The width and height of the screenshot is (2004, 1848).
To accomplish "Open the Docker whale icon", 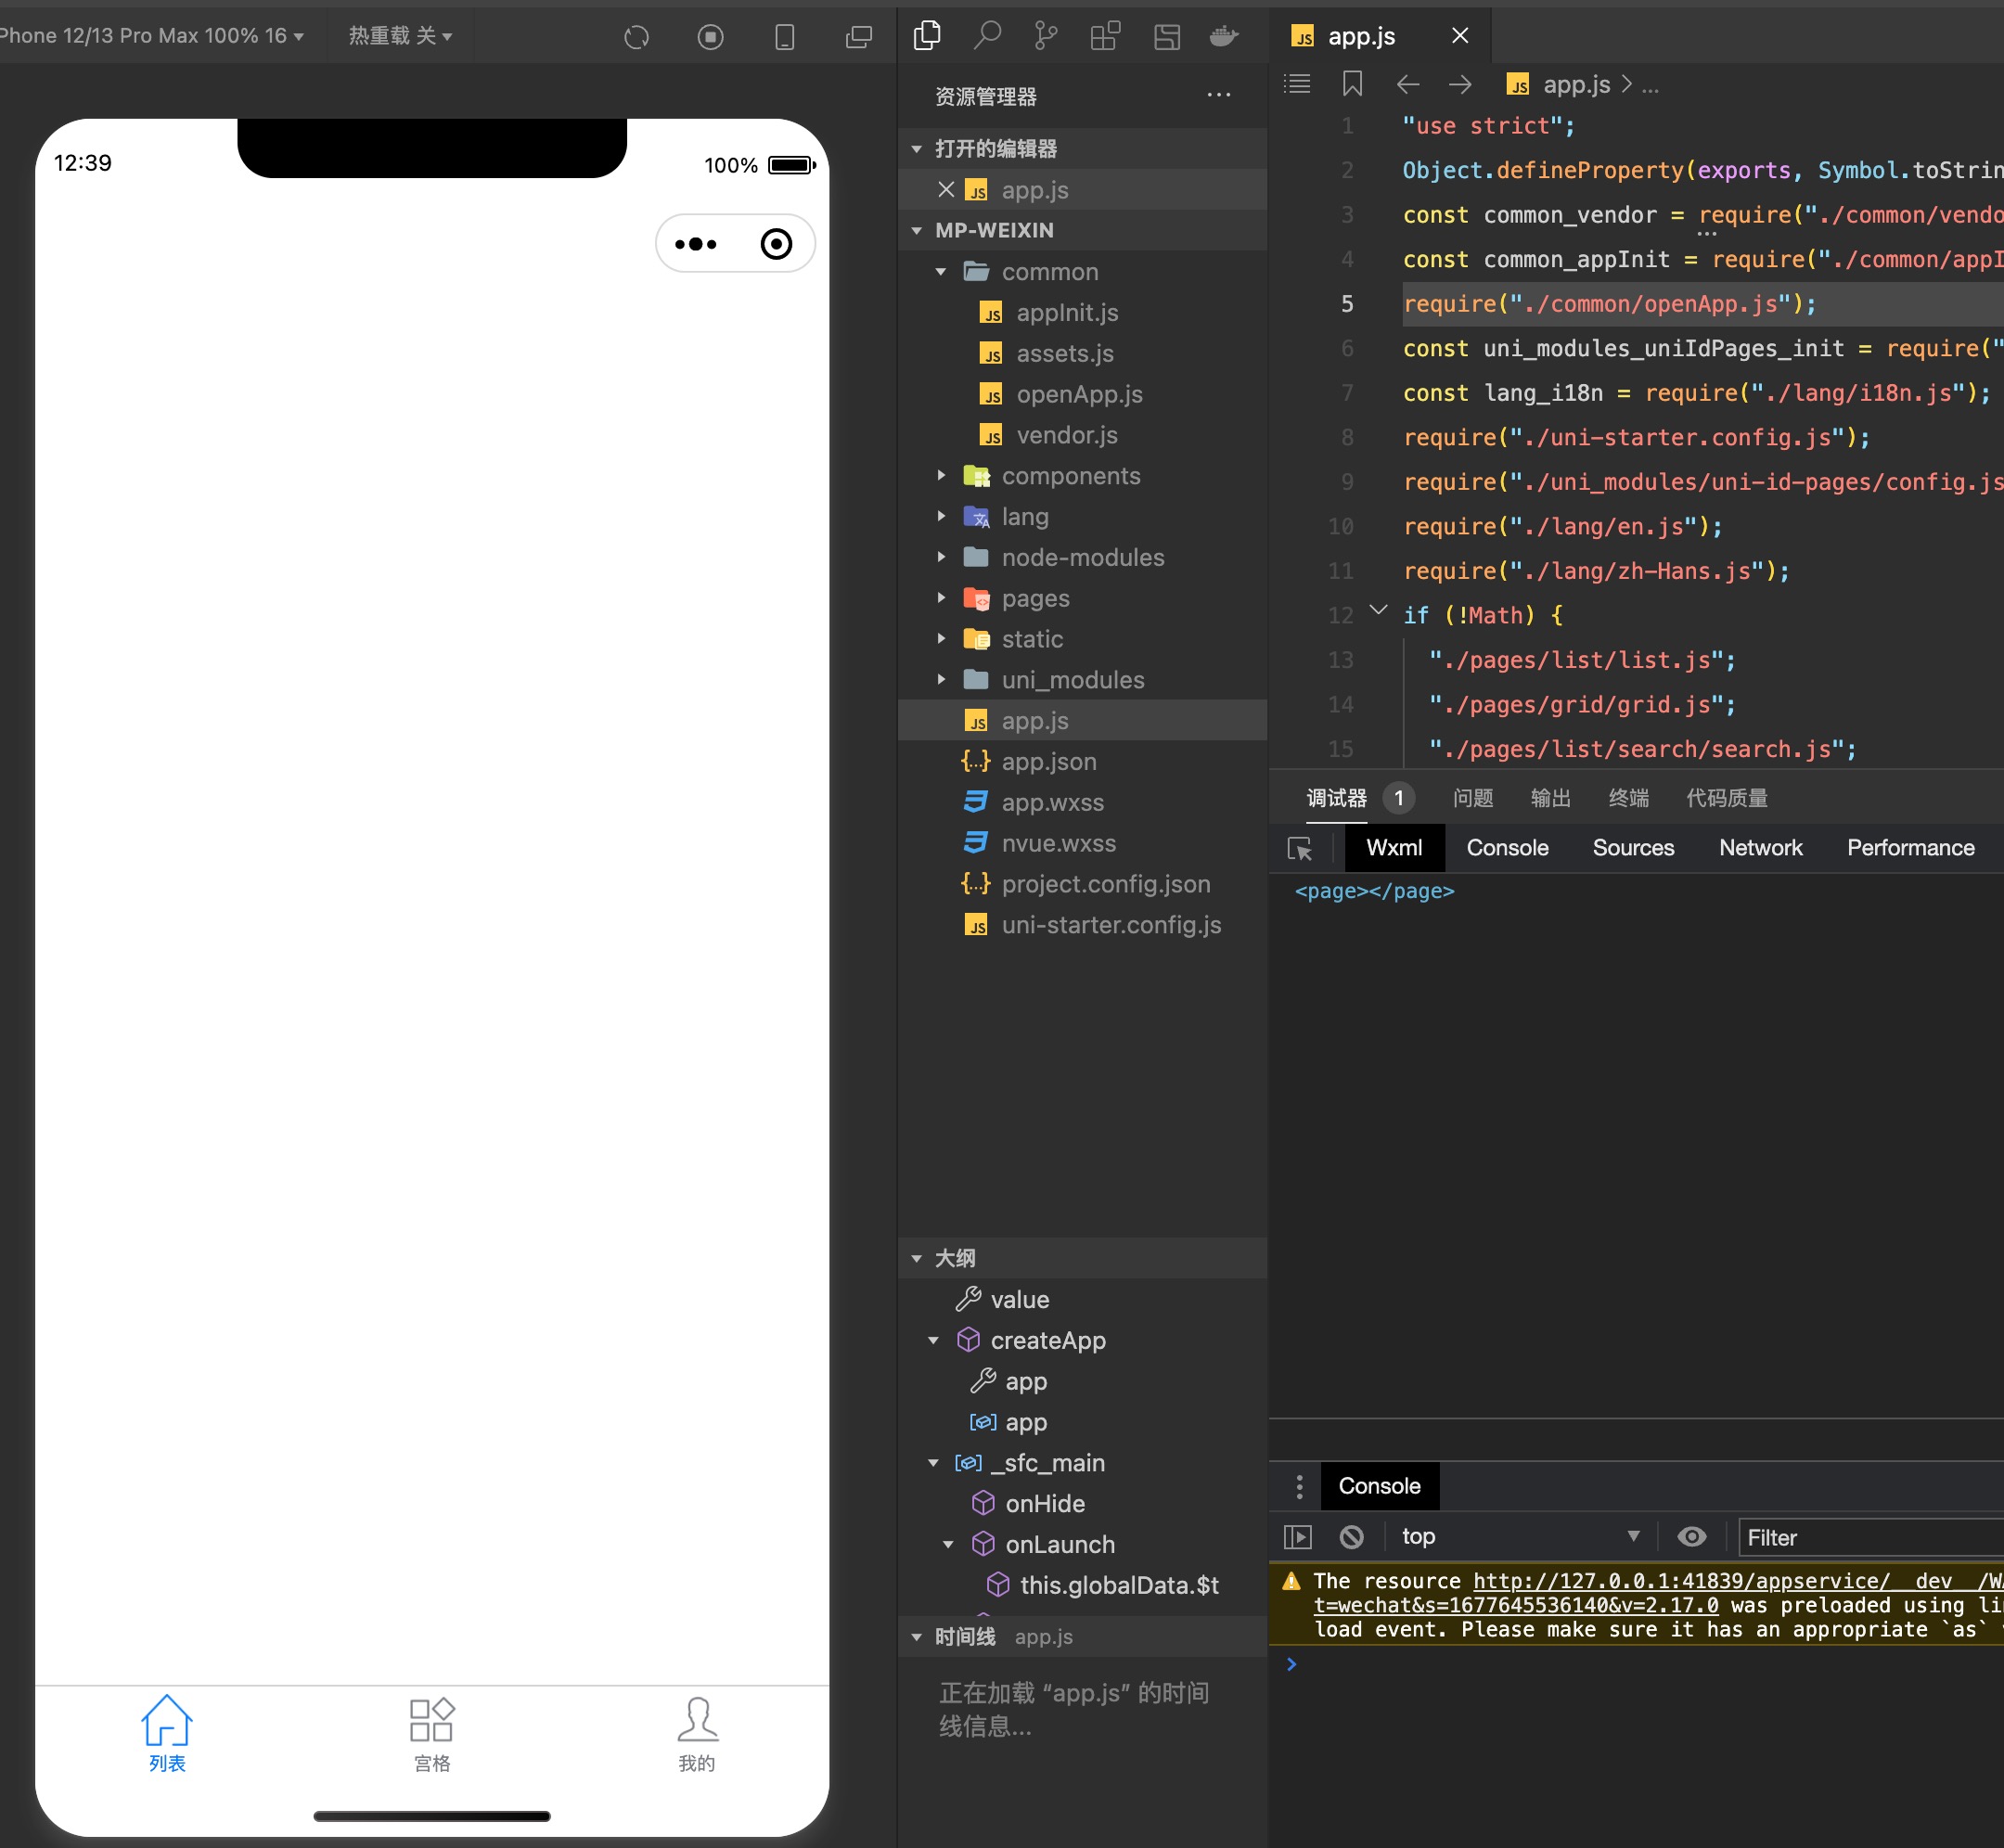I will click(x=1224, y=36).
